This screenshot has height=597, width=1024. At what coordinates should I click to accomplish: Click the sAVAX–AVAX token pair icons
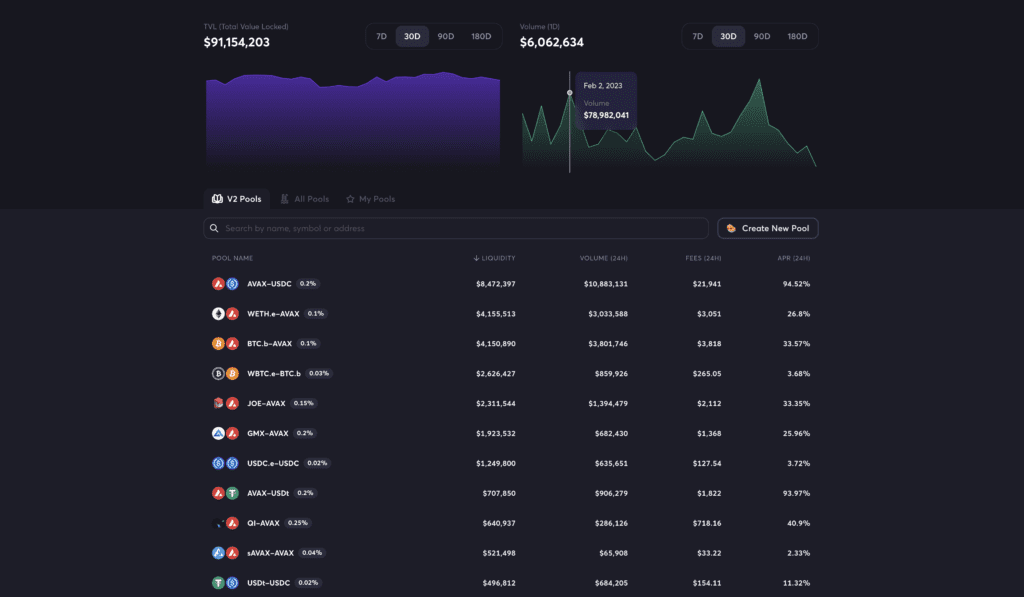tap(225, 553)
